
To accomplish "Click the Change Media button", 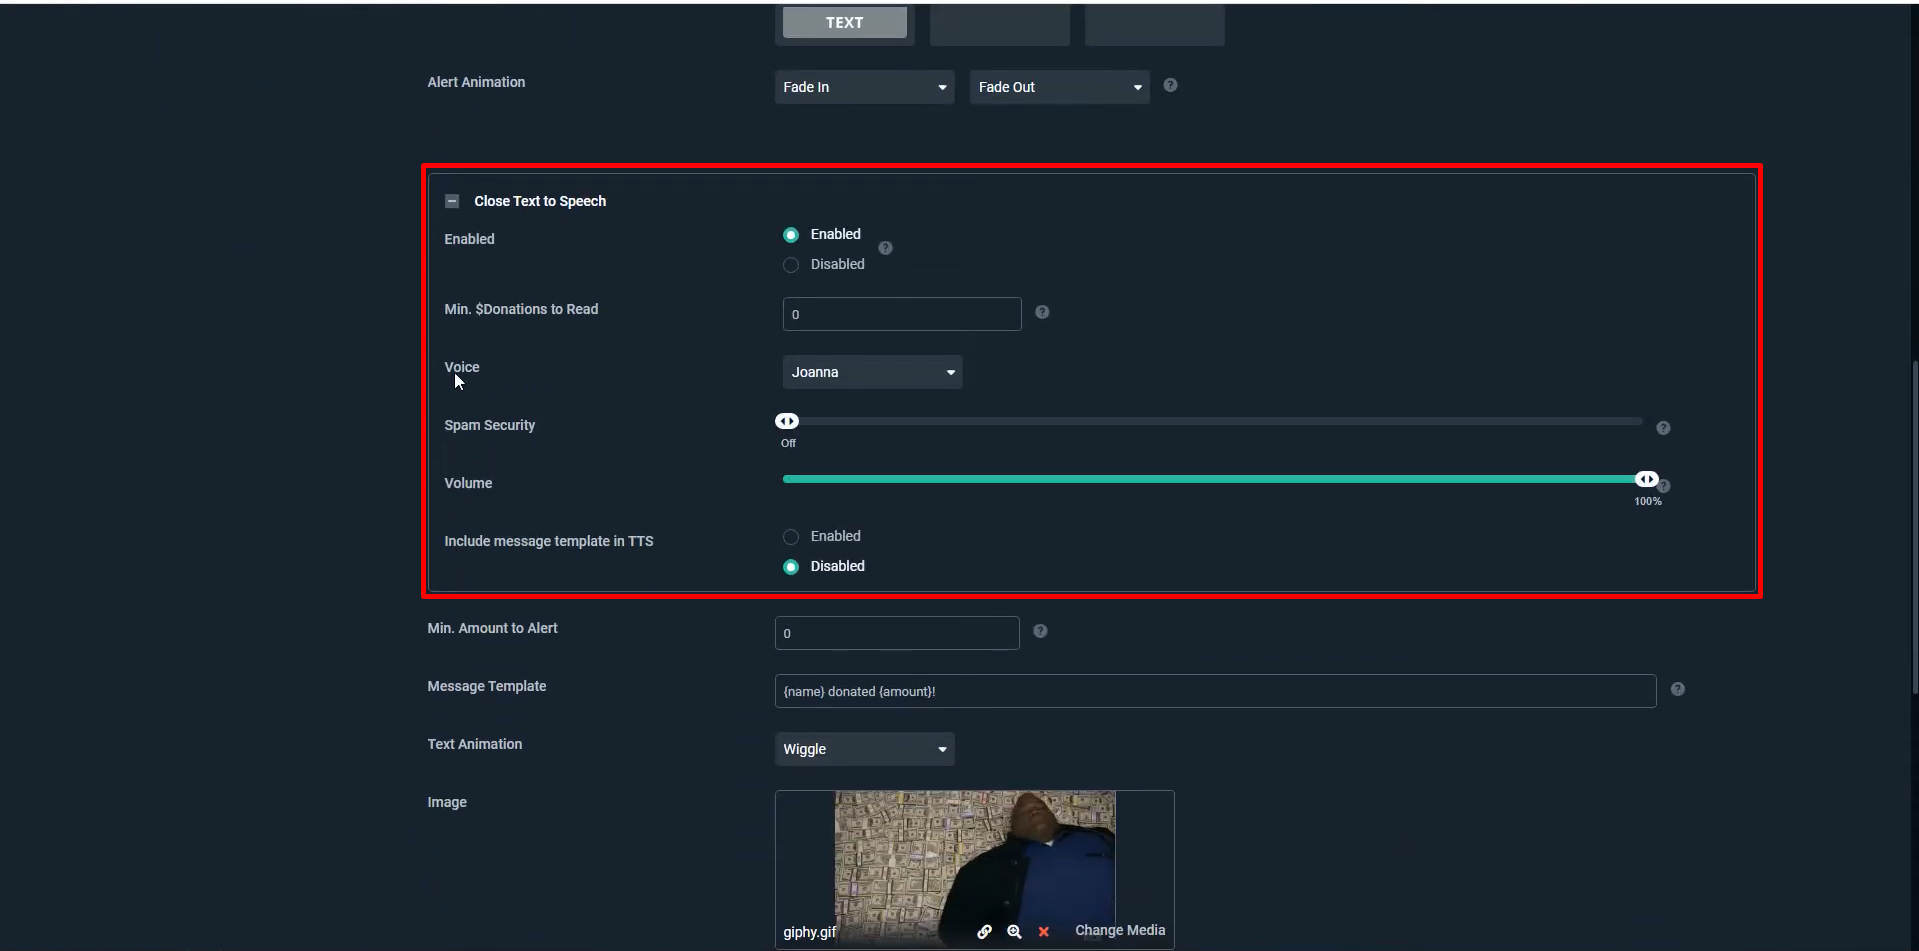I will click(1119, 930).
